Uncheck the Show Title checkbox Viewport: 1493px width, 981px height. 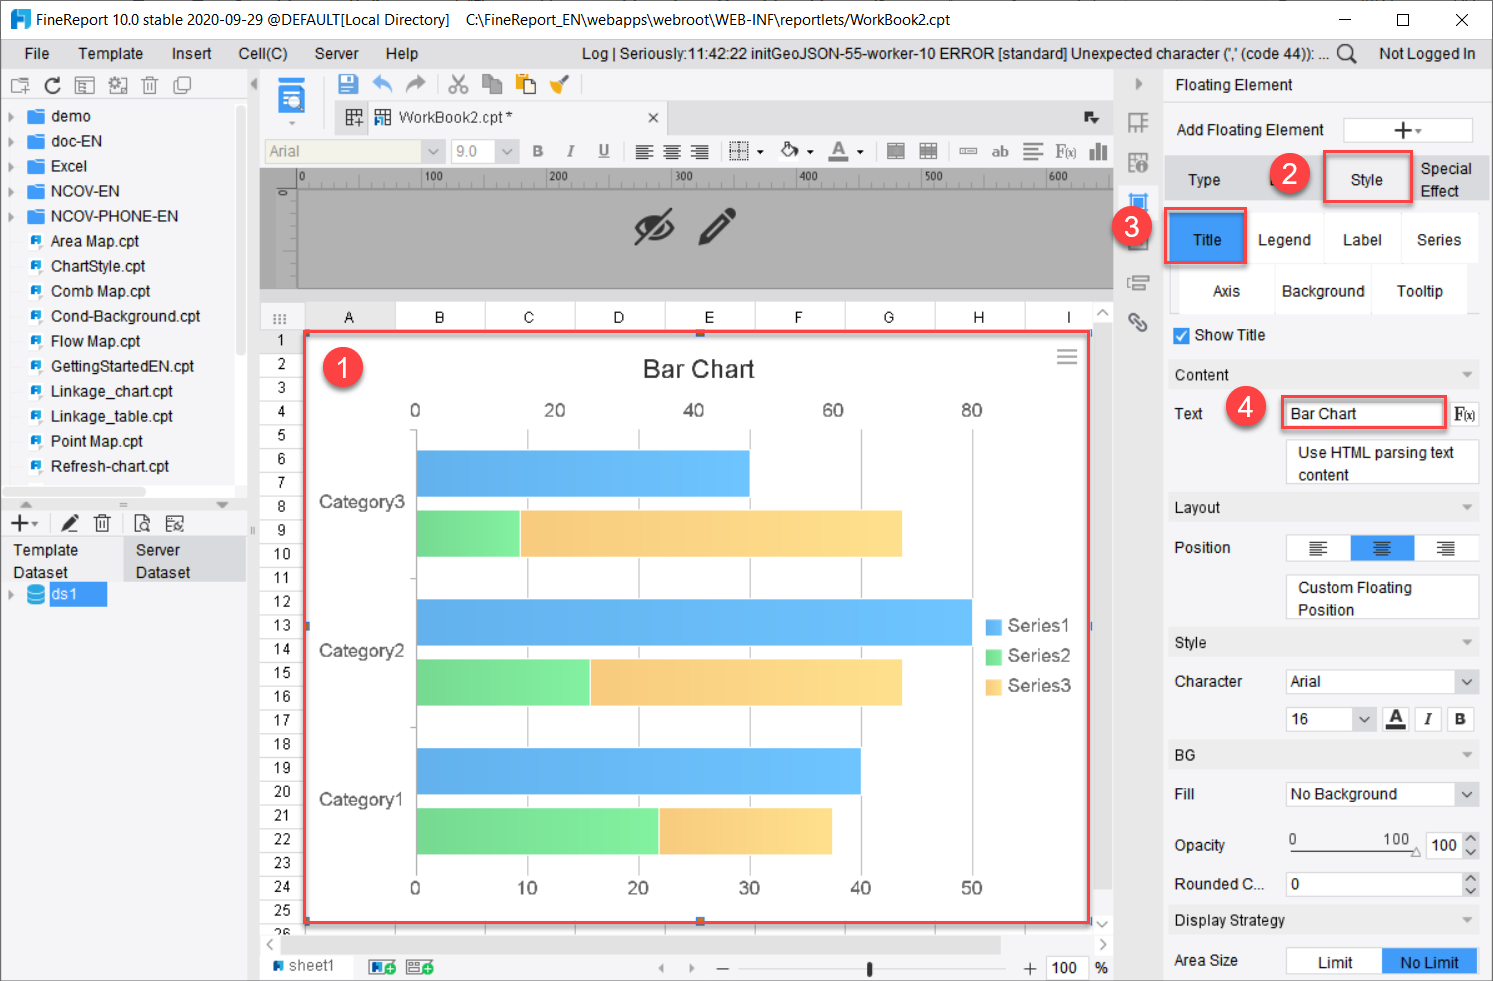pos(1181,335)
